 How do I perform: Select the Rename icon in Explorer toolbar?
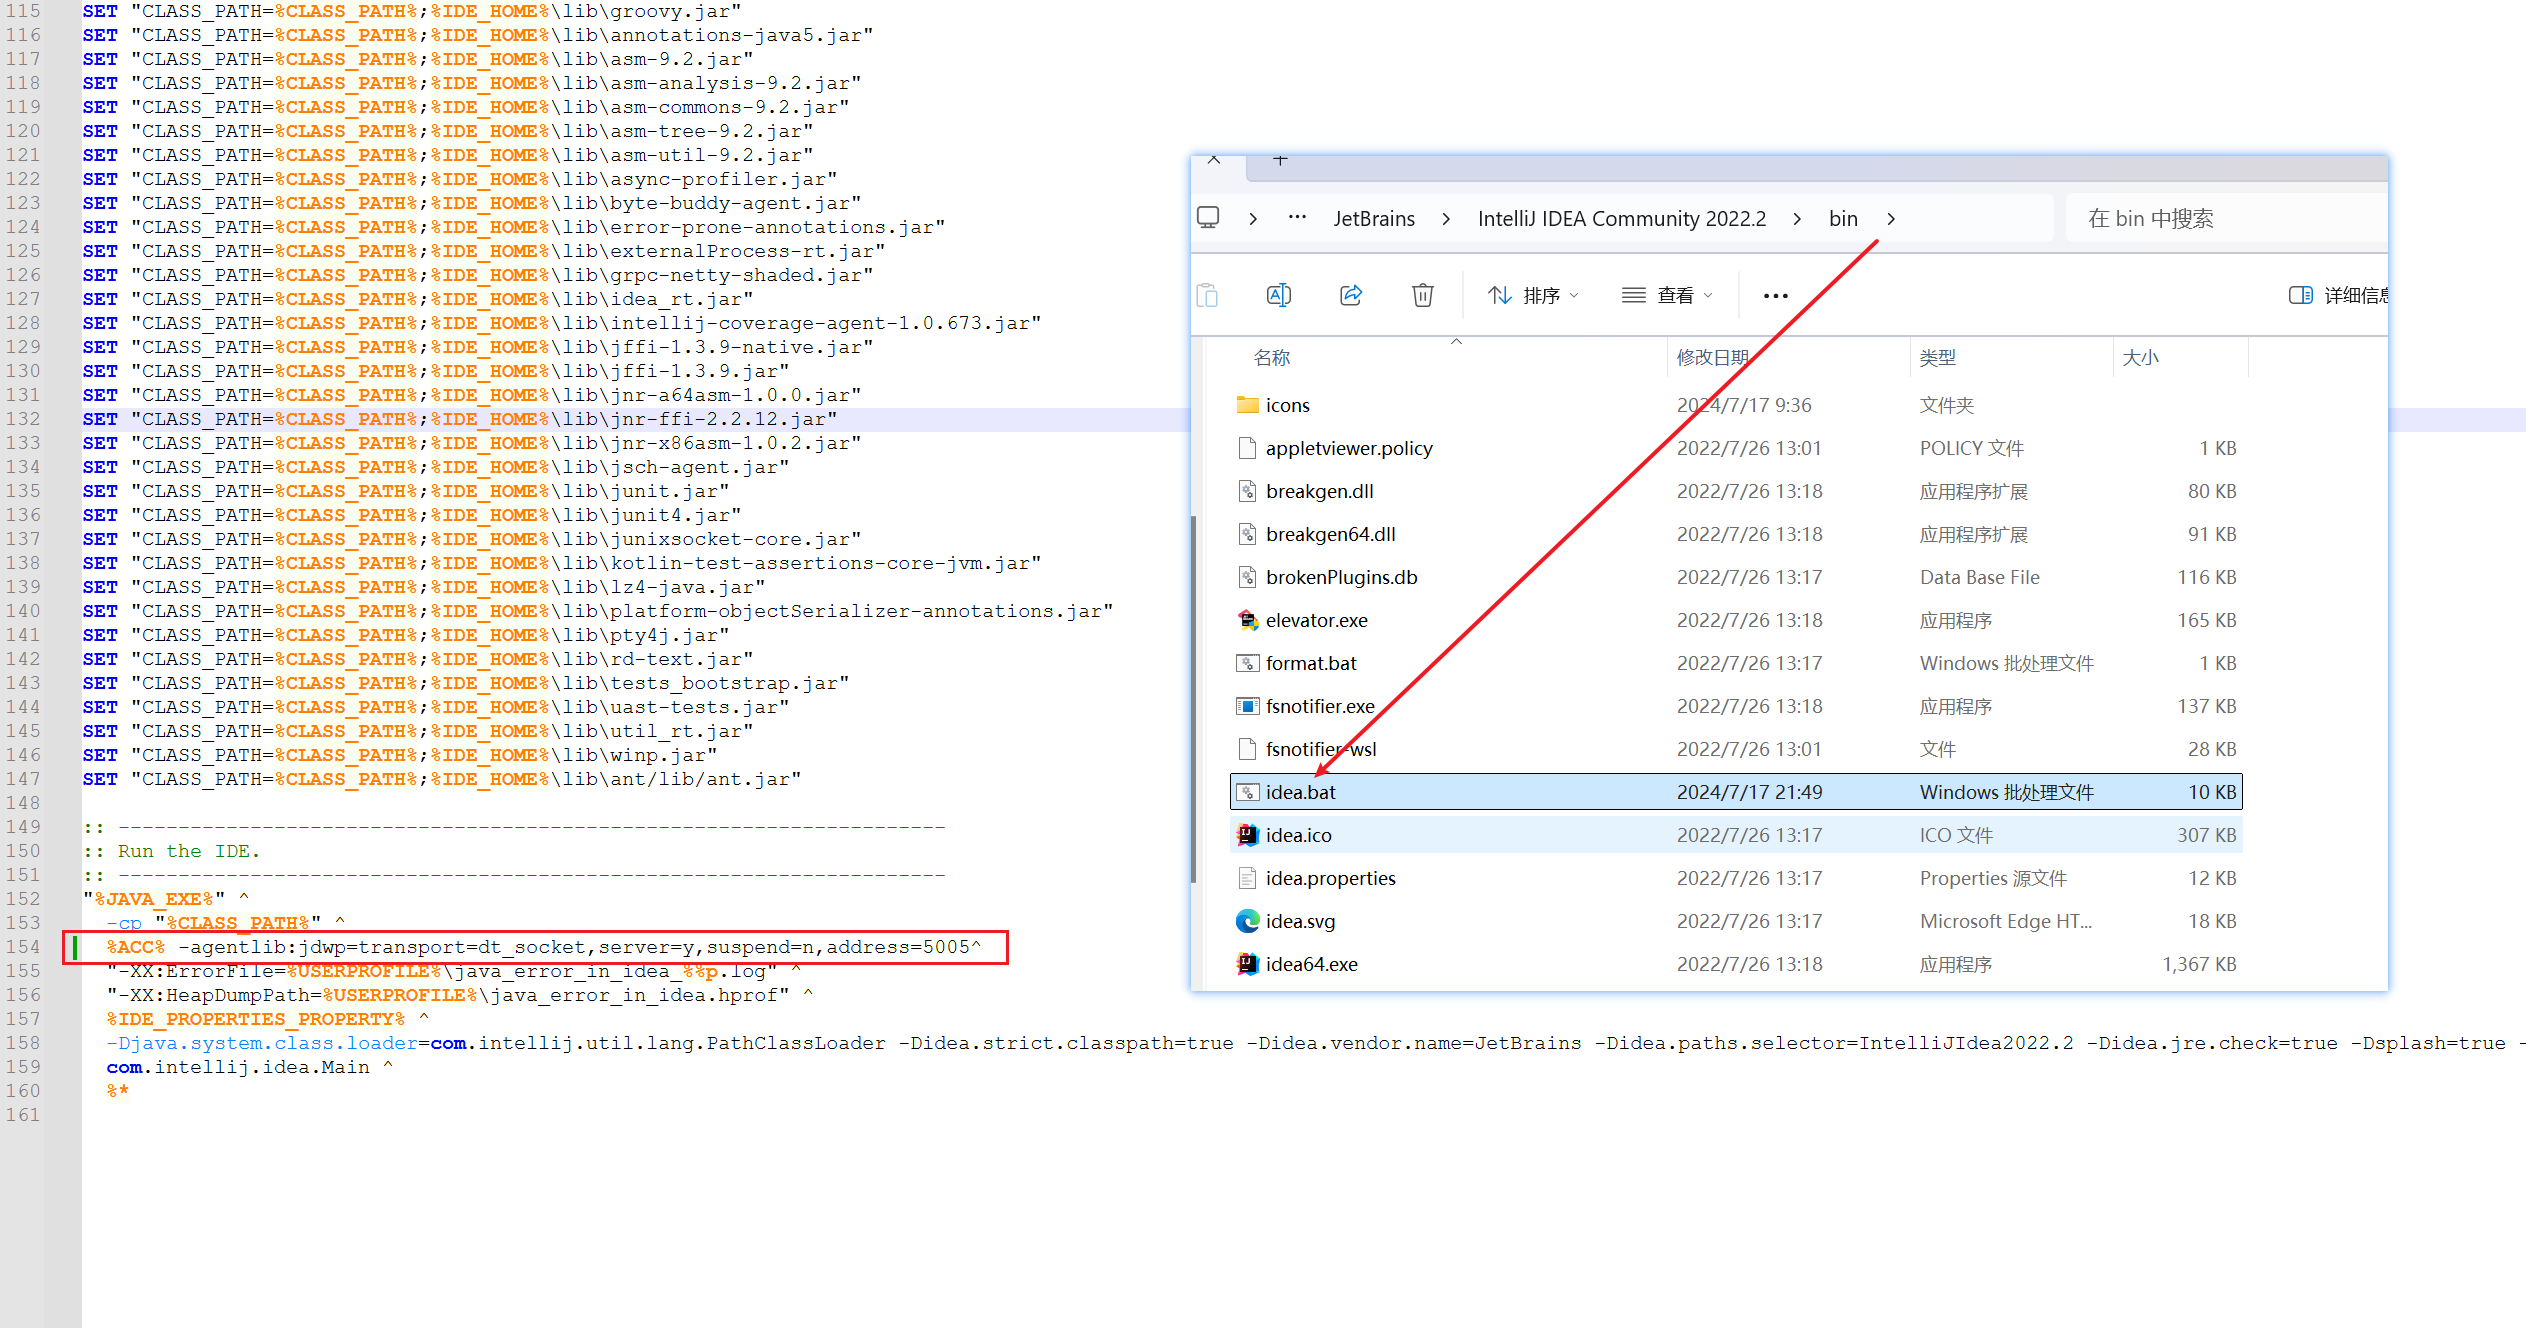point(1278,295)
